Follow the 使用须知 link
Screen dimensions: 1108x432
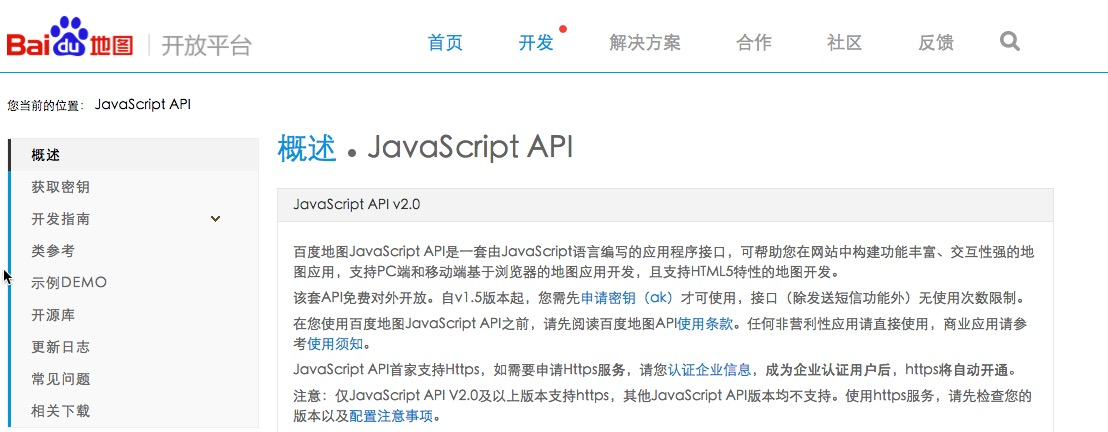[335, 344]
